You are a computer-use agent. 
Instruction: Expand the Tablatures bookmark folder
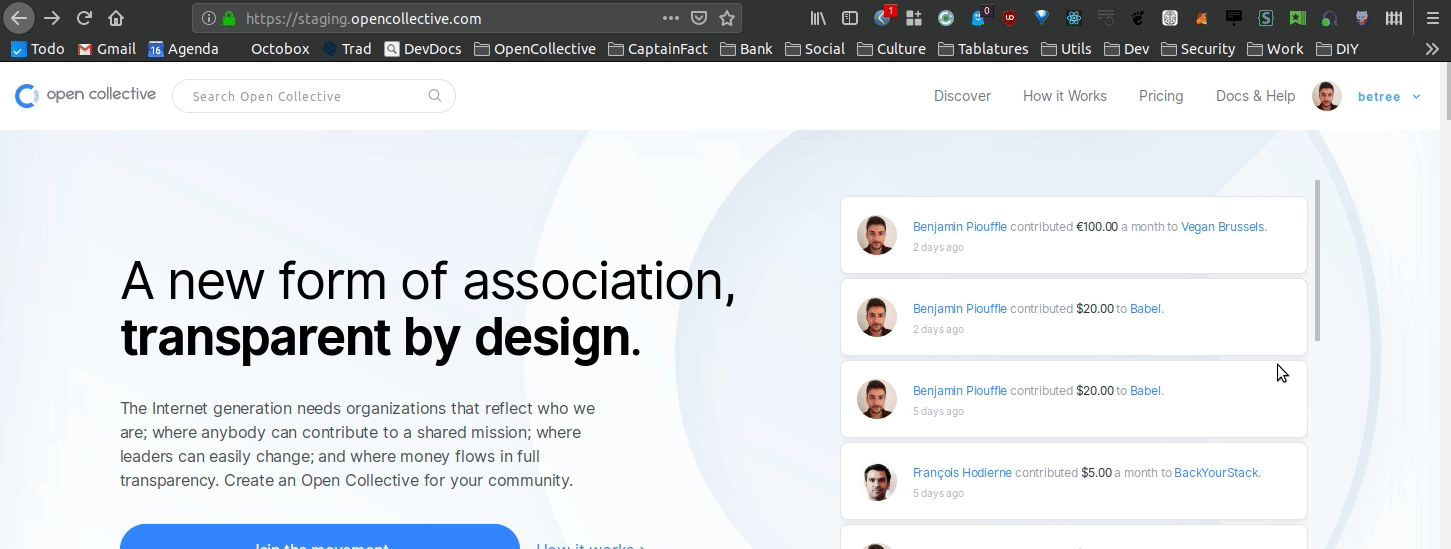pos(983,49)
